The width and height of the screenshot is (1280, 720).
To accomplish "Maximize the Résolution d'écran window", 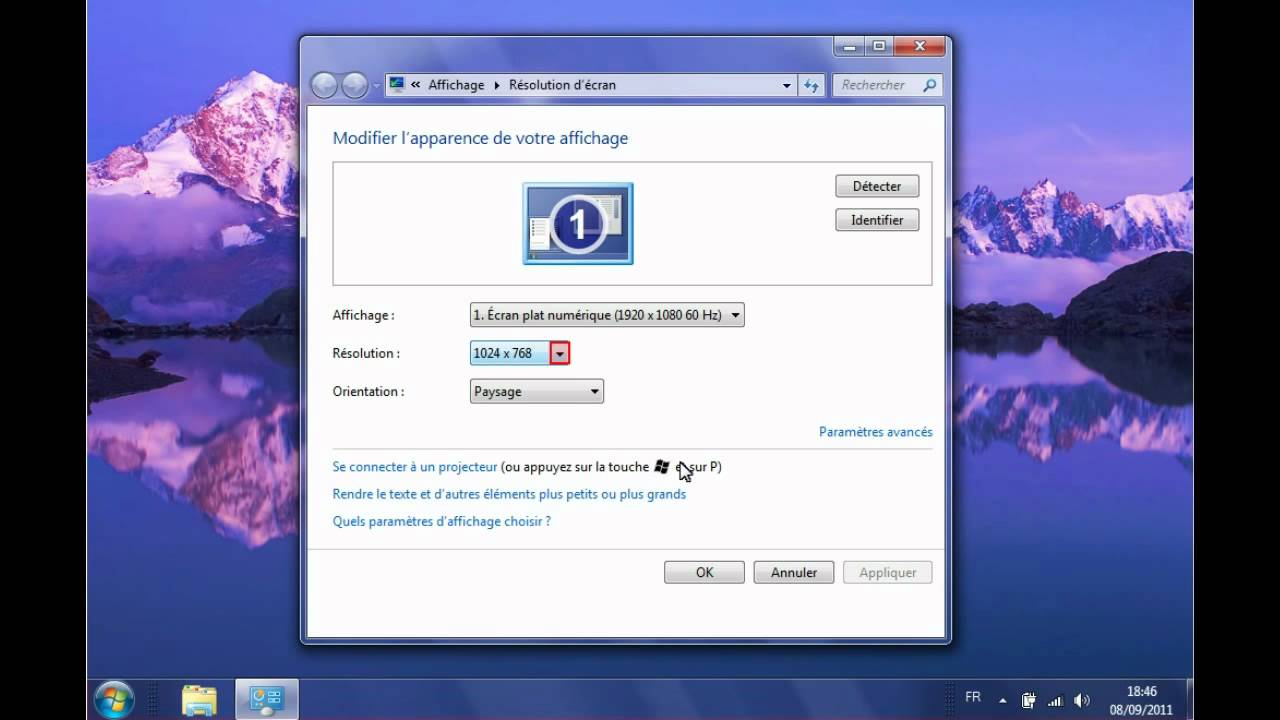I will (x=878, y=46).
